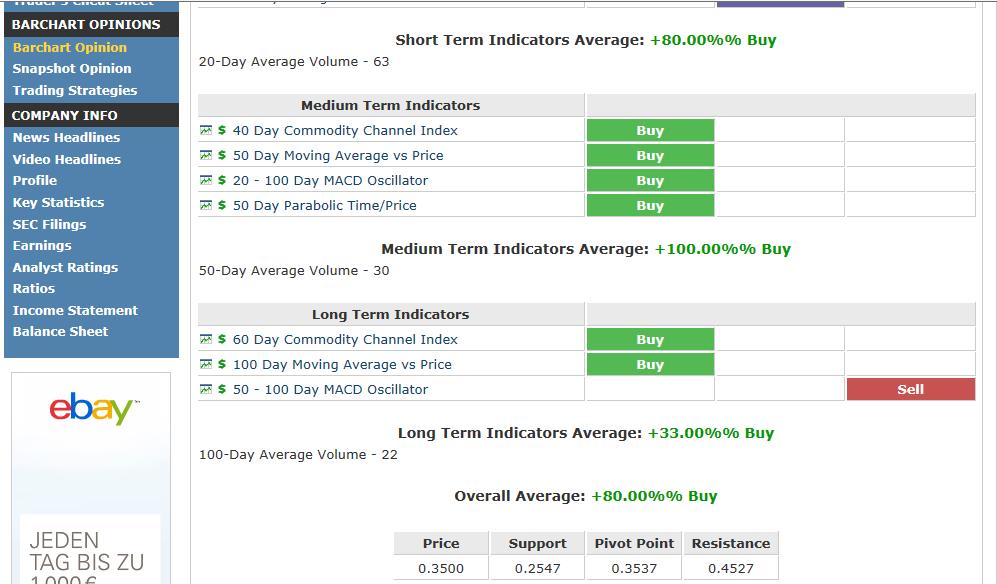
Task: Open the 50 Day Parabolic Time/Price link
Action: pos(324,205)
